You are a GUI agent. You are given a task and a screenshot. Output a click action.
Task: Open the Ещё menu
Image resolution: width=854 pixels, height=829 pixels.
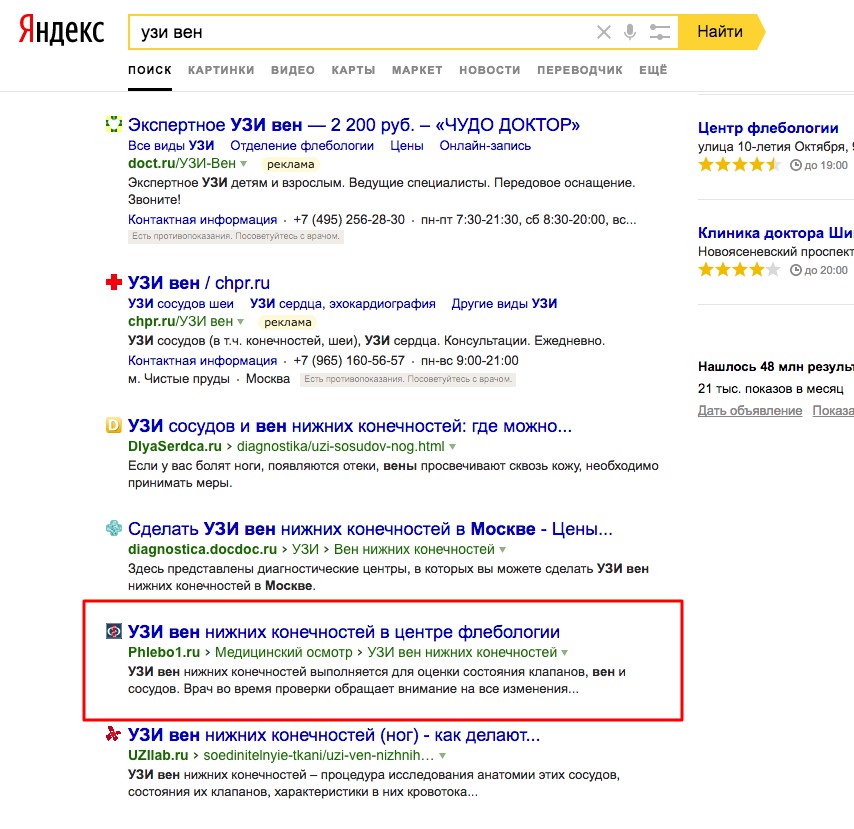[653, 70]
